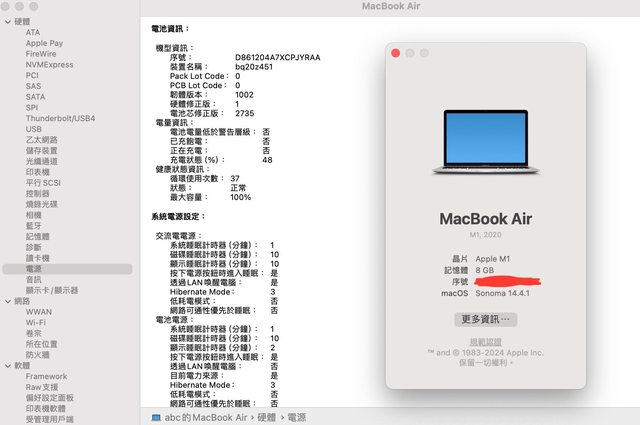
Task: Click the laptop icon in the path bar
Action: point(156,416)
